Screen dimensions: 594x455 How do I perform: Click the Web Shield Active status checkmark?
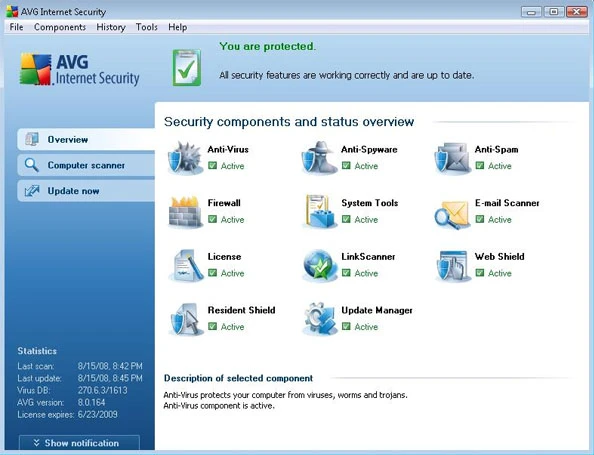pos(480,273)
